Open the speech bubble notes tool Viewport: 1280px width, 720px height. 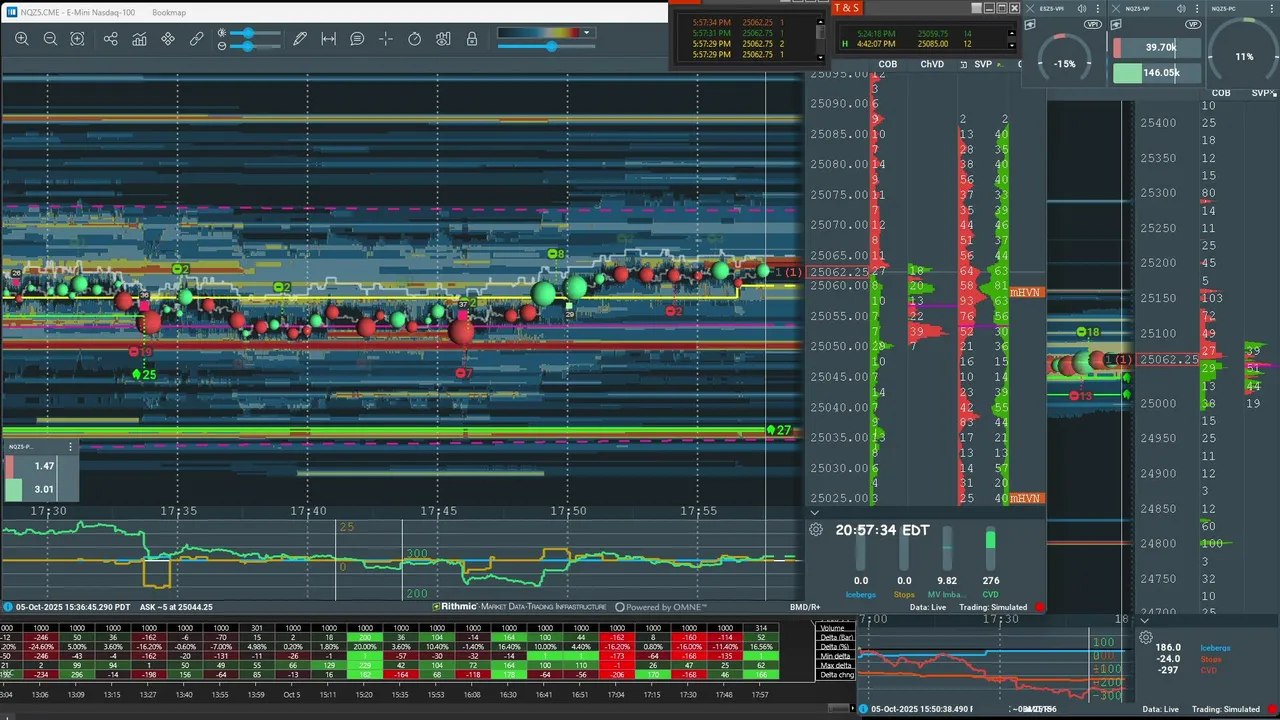coord(357,39)
